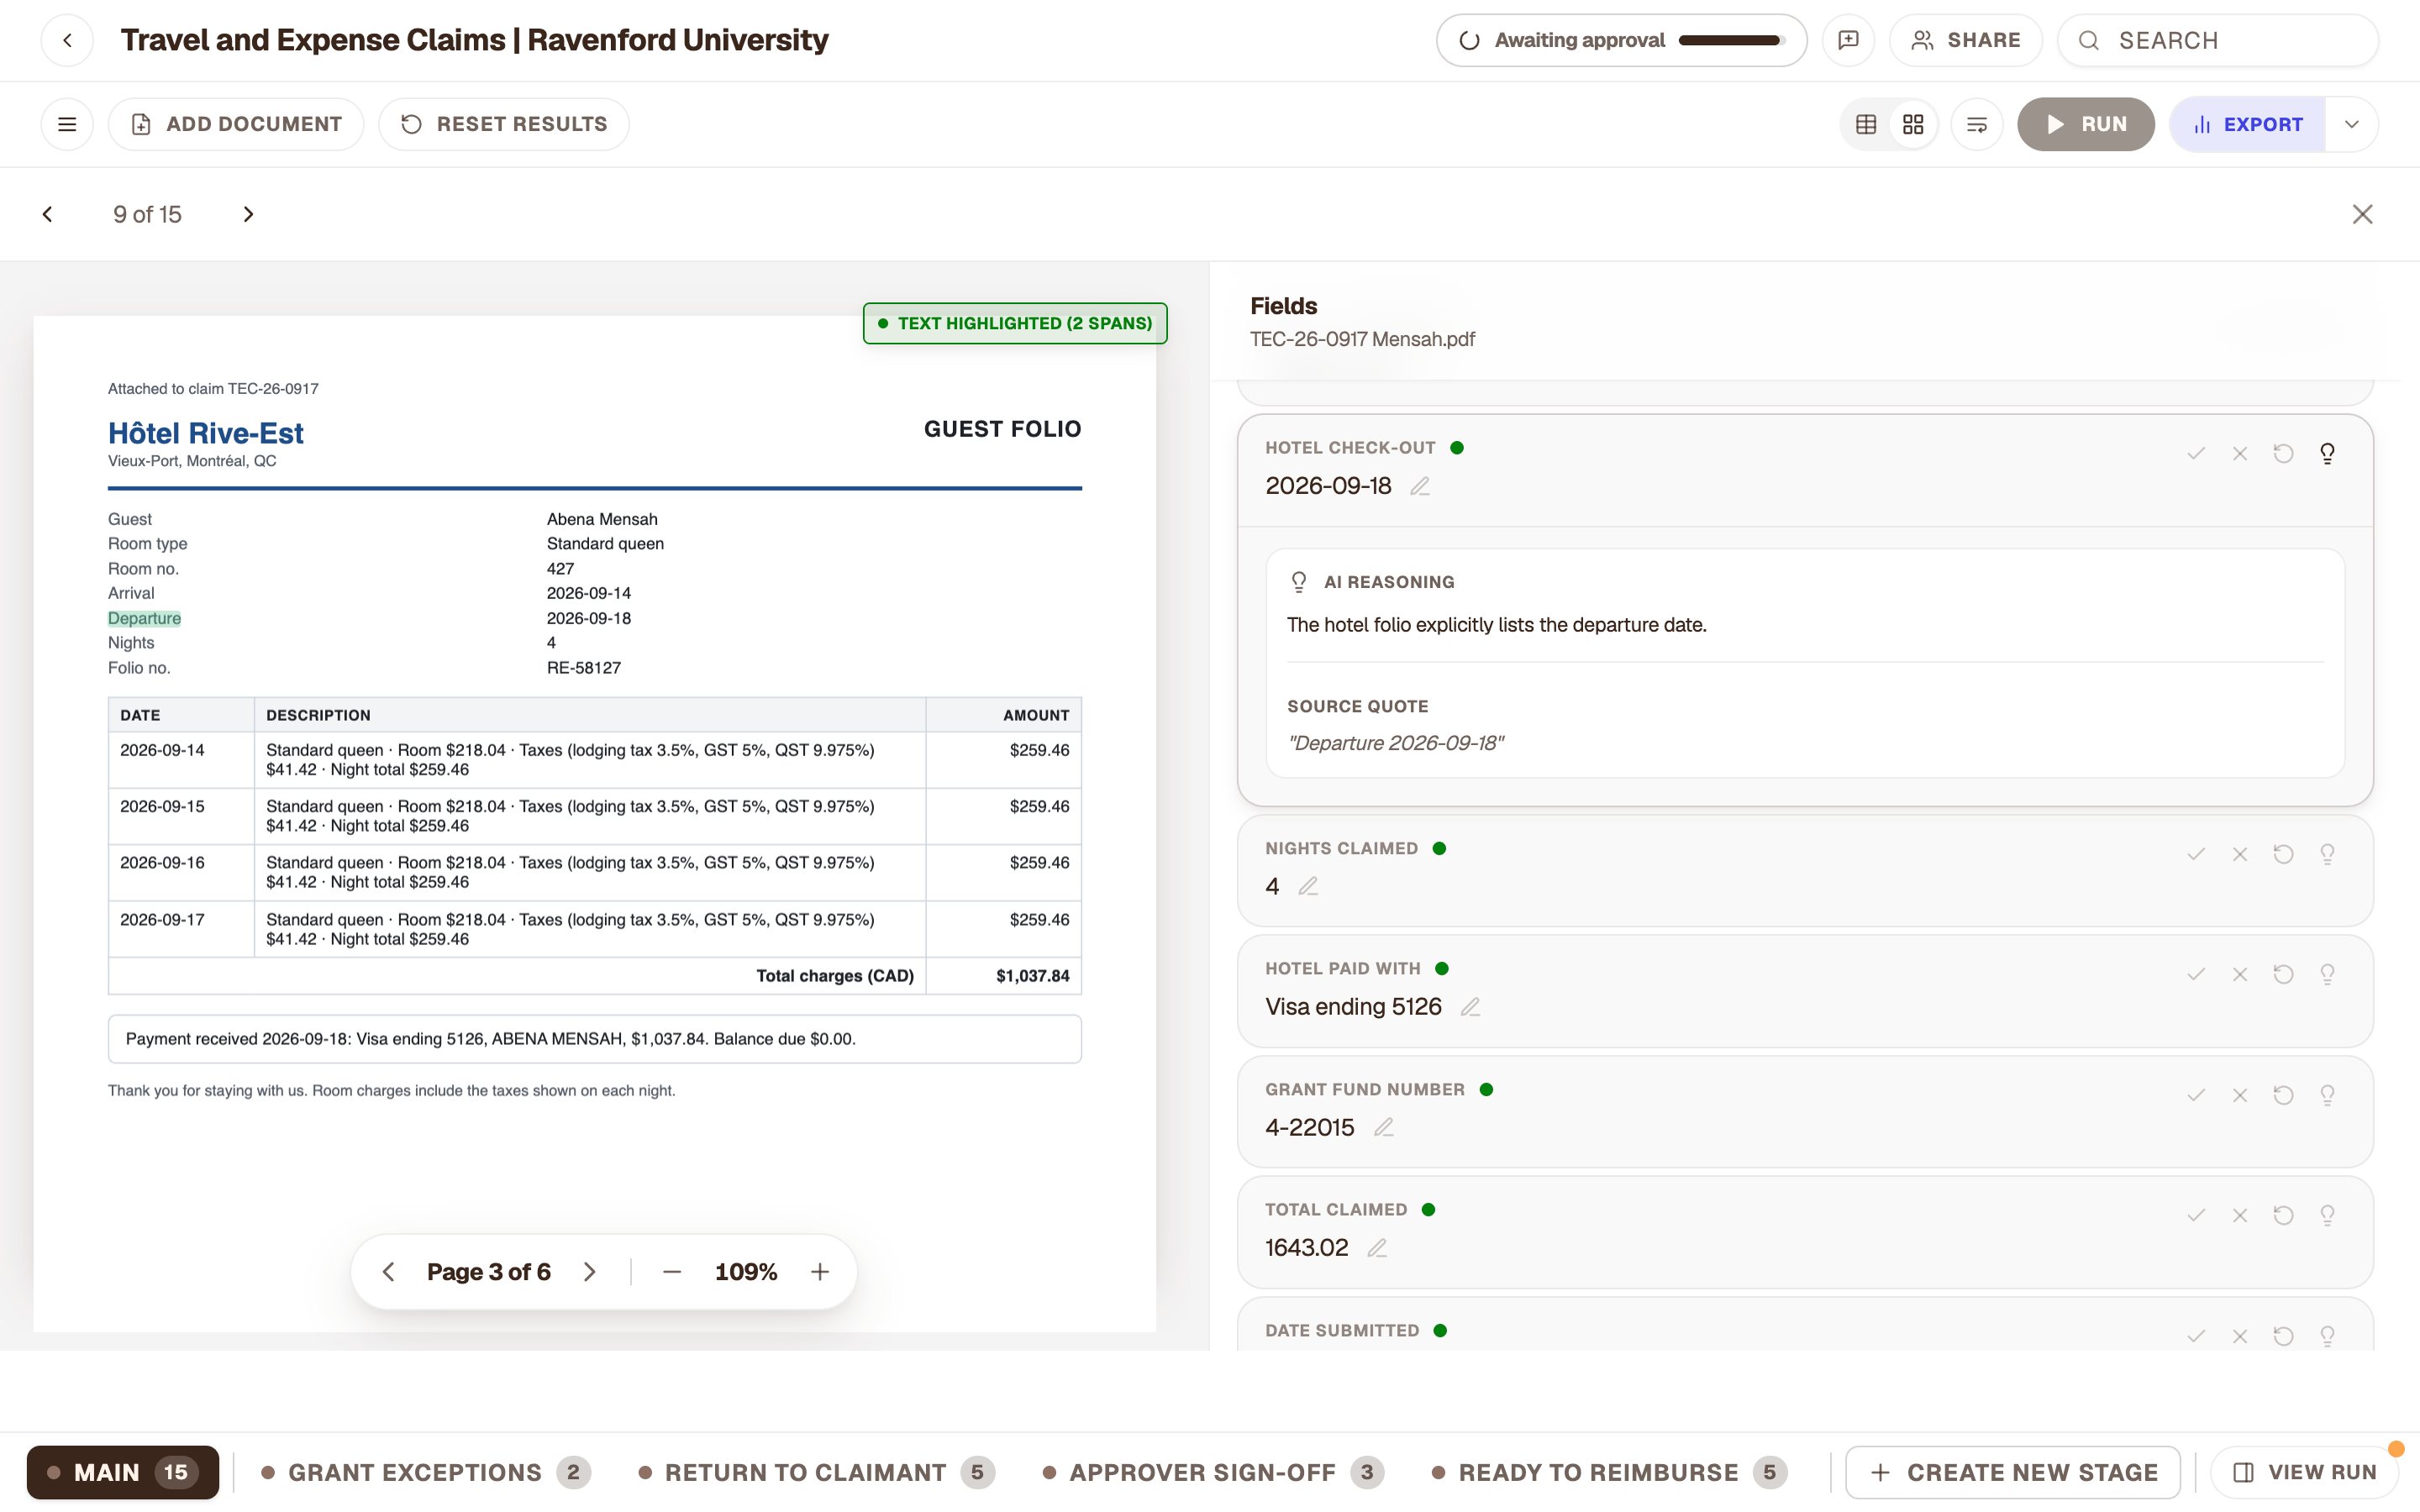
Task: Edit the Nights Claimed value
Action: tap(1308, 886)
